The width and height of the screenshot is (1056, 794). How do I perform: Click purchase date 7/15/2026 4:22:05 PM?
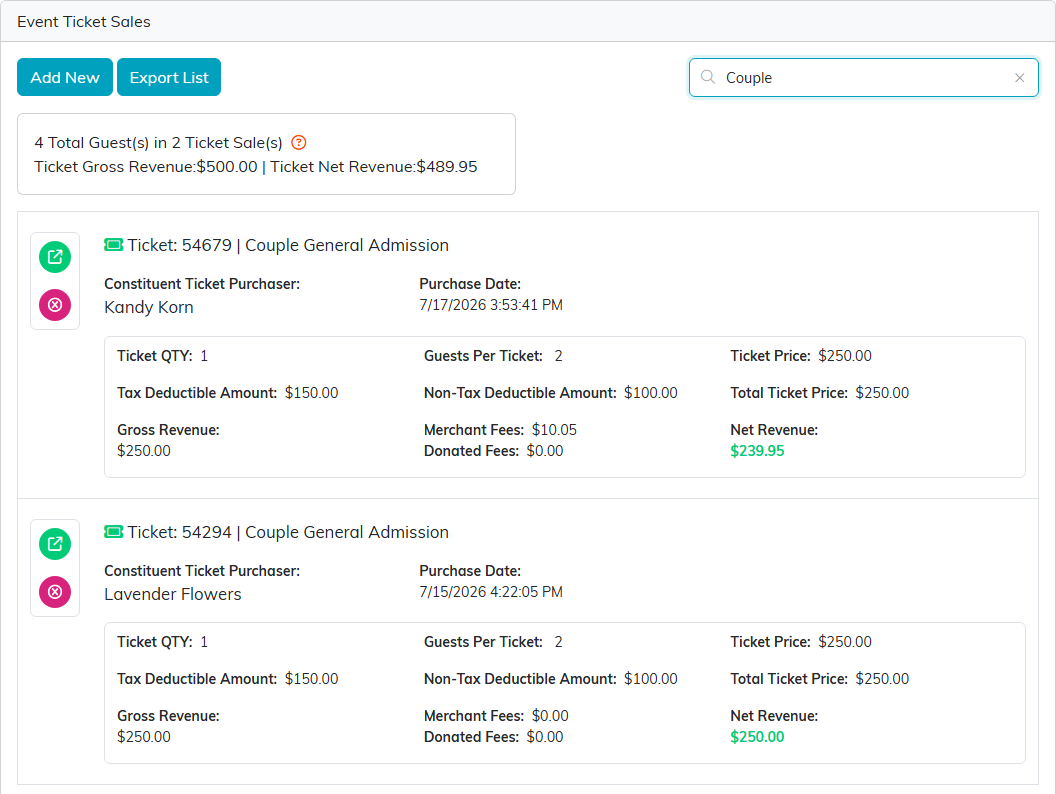pos(491,592)
